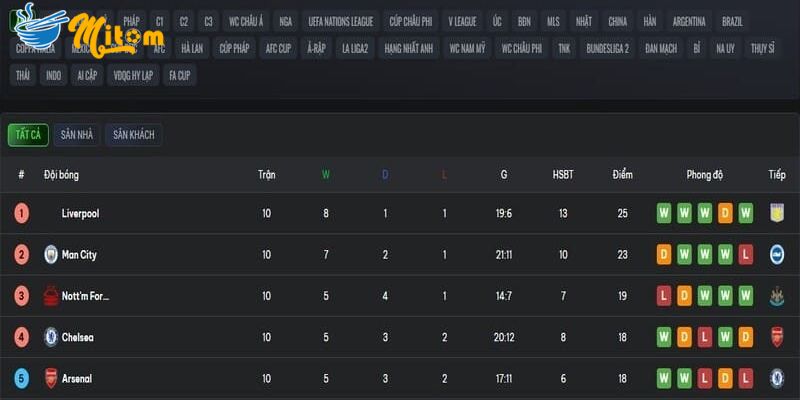
Task: Sort the table by Điểm column
Action: point(623,175)
